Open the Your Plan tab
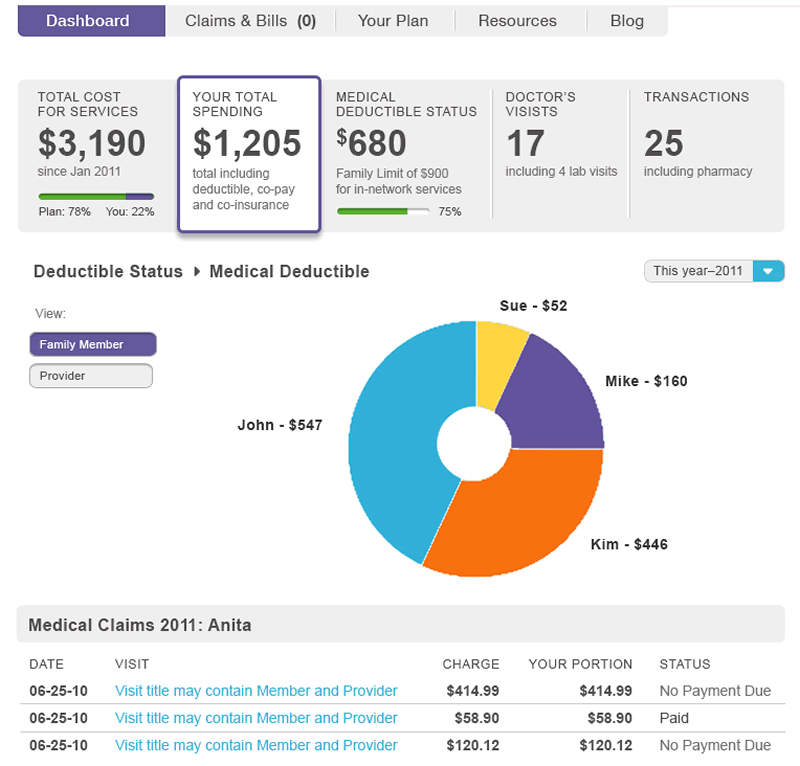 point(393,21)
